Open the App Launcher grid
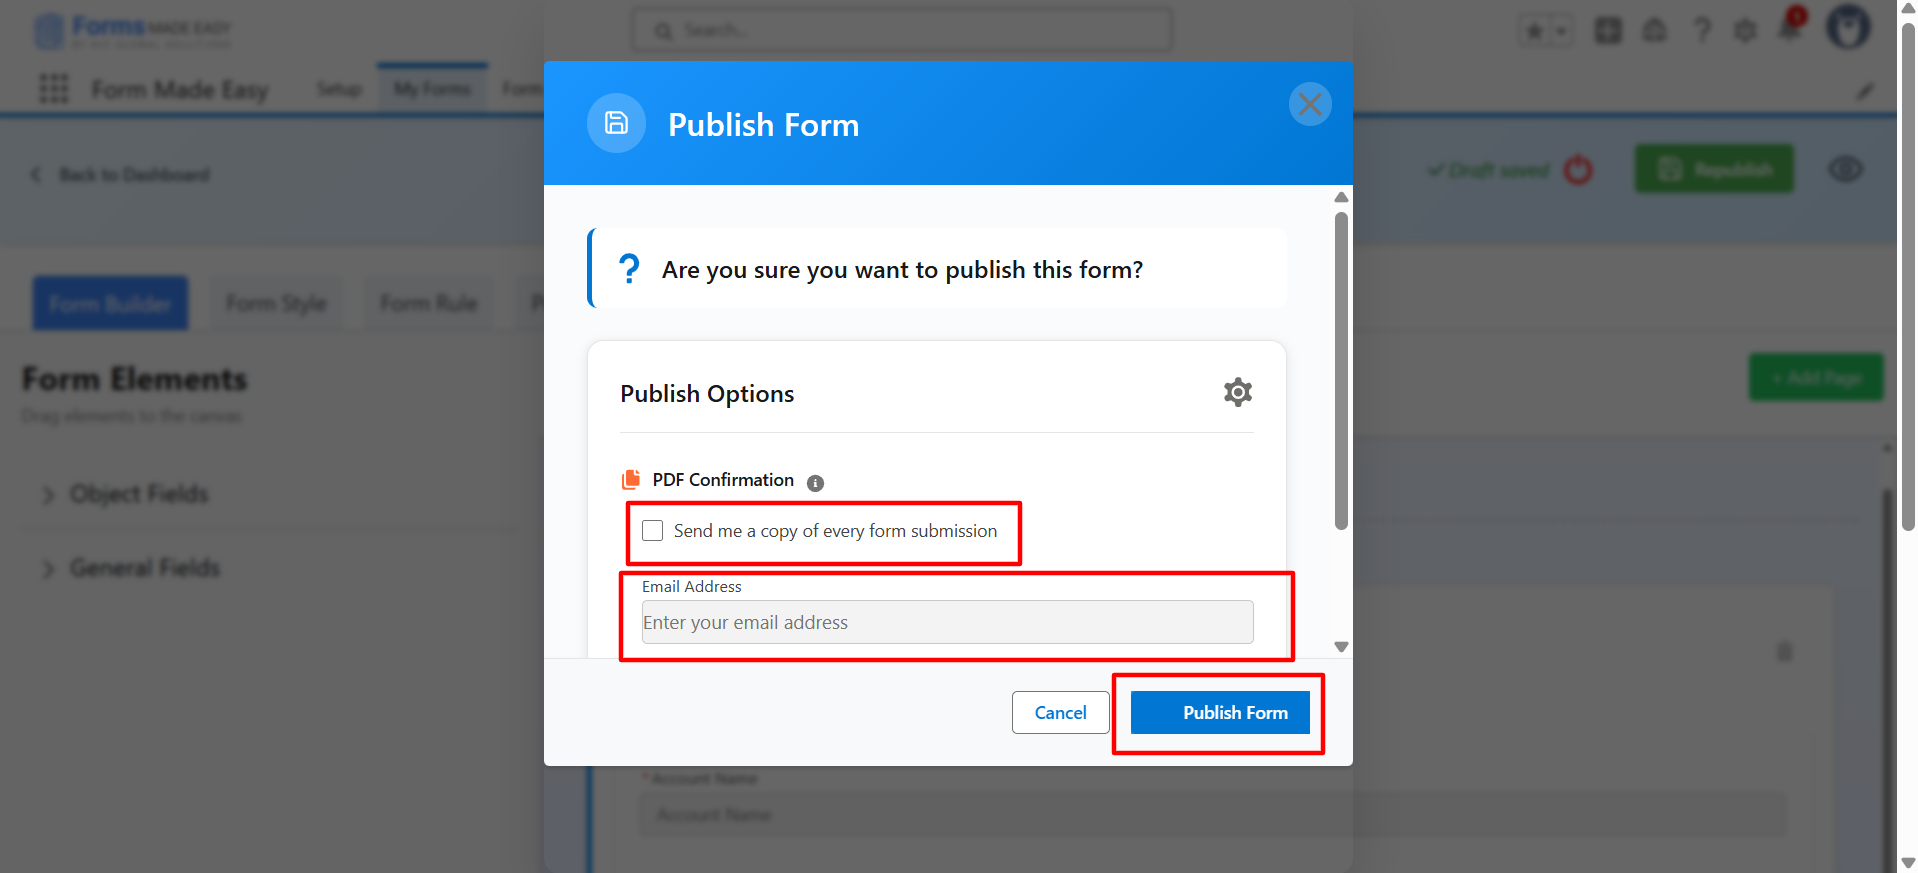The height and width of the screenshot is (873, 1918). tap(54, 89)
